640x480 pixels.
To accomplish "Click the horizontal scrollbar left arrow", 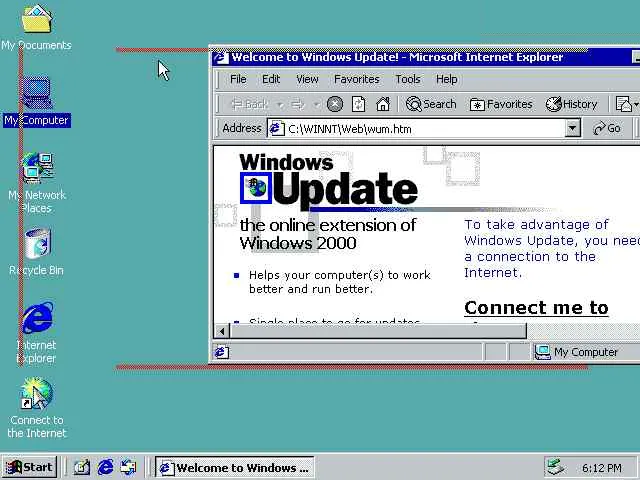I will tap(222, 331).
